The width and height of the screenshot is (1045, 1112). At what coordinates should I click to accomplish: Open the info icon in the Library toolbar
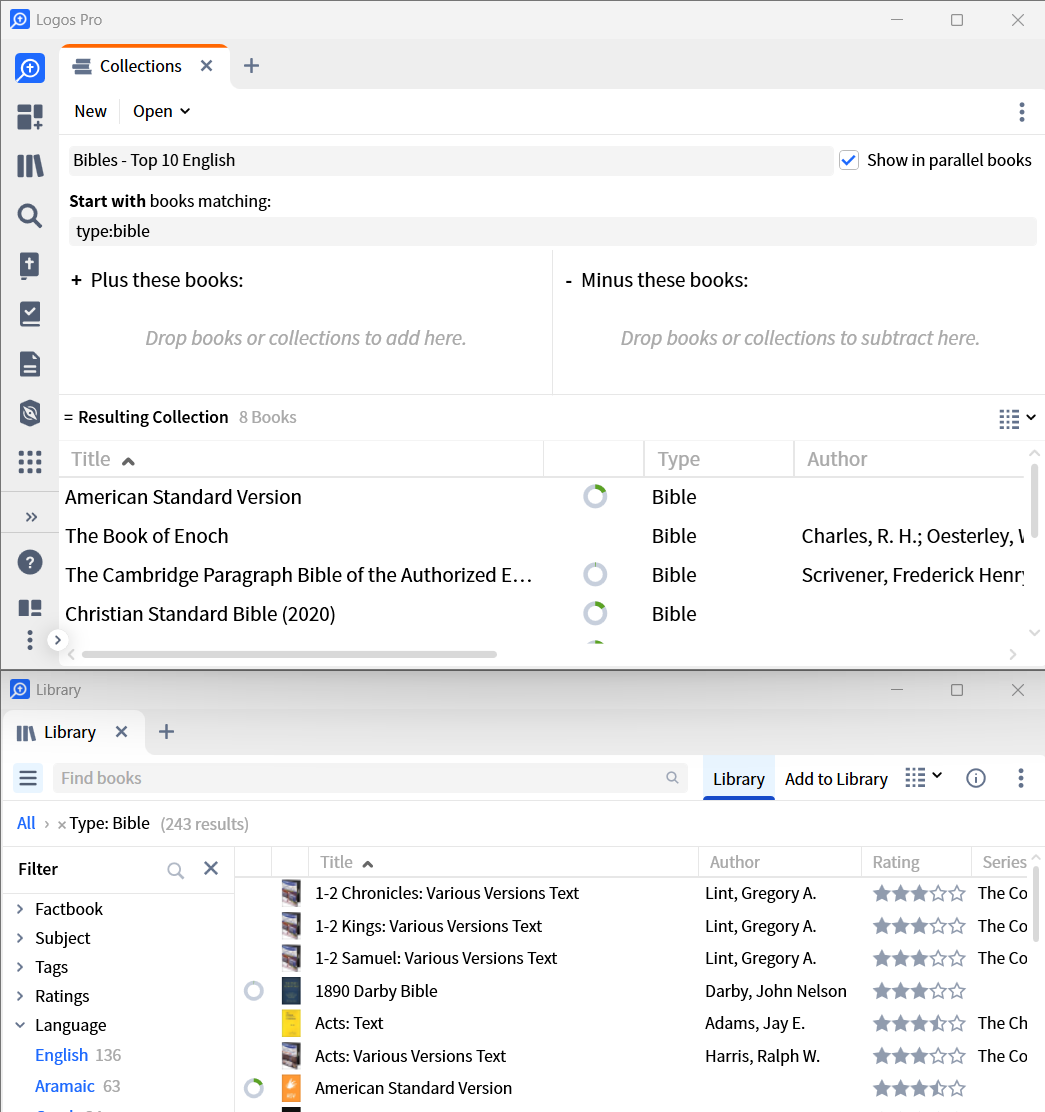(x=976, y=778)
